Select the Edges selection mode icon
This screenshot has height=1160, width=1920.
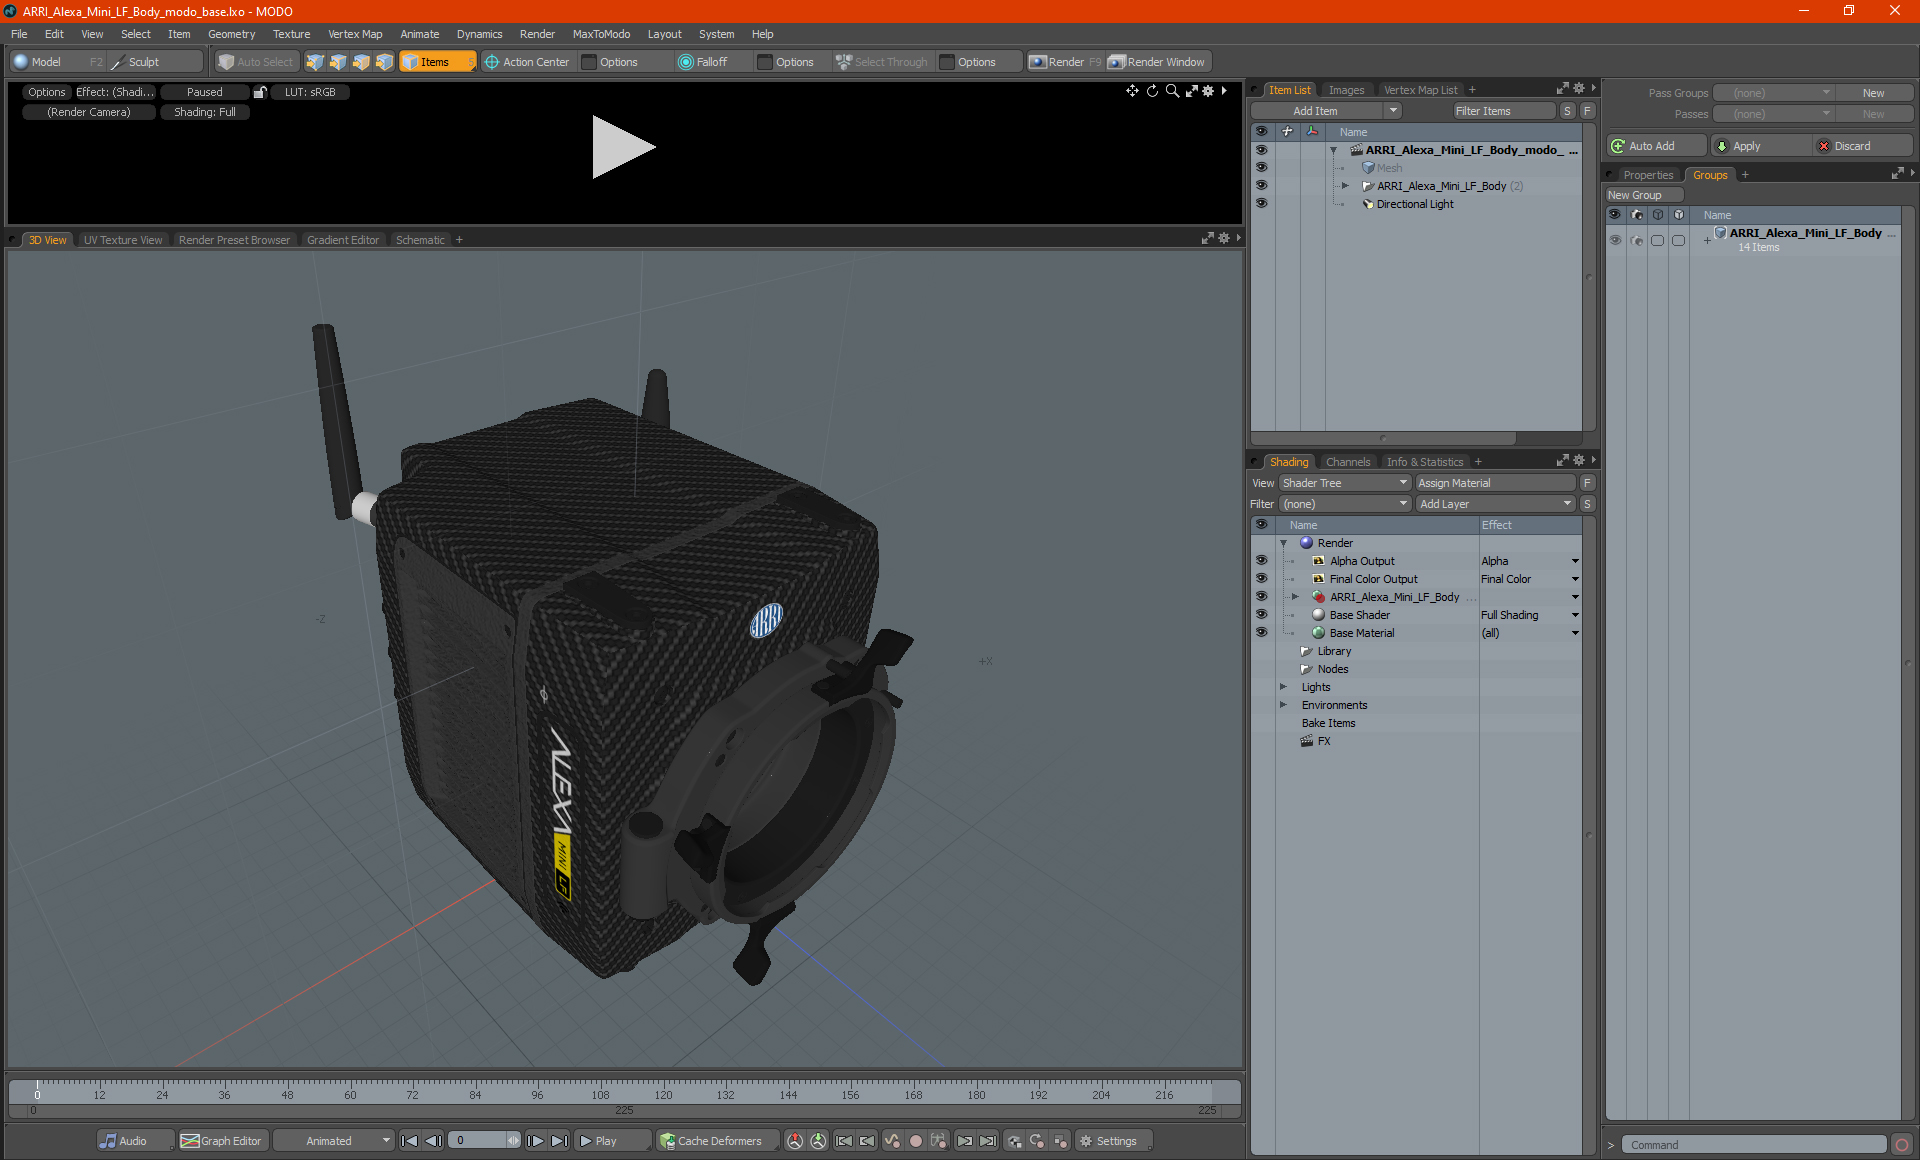(x=338, y=62)
